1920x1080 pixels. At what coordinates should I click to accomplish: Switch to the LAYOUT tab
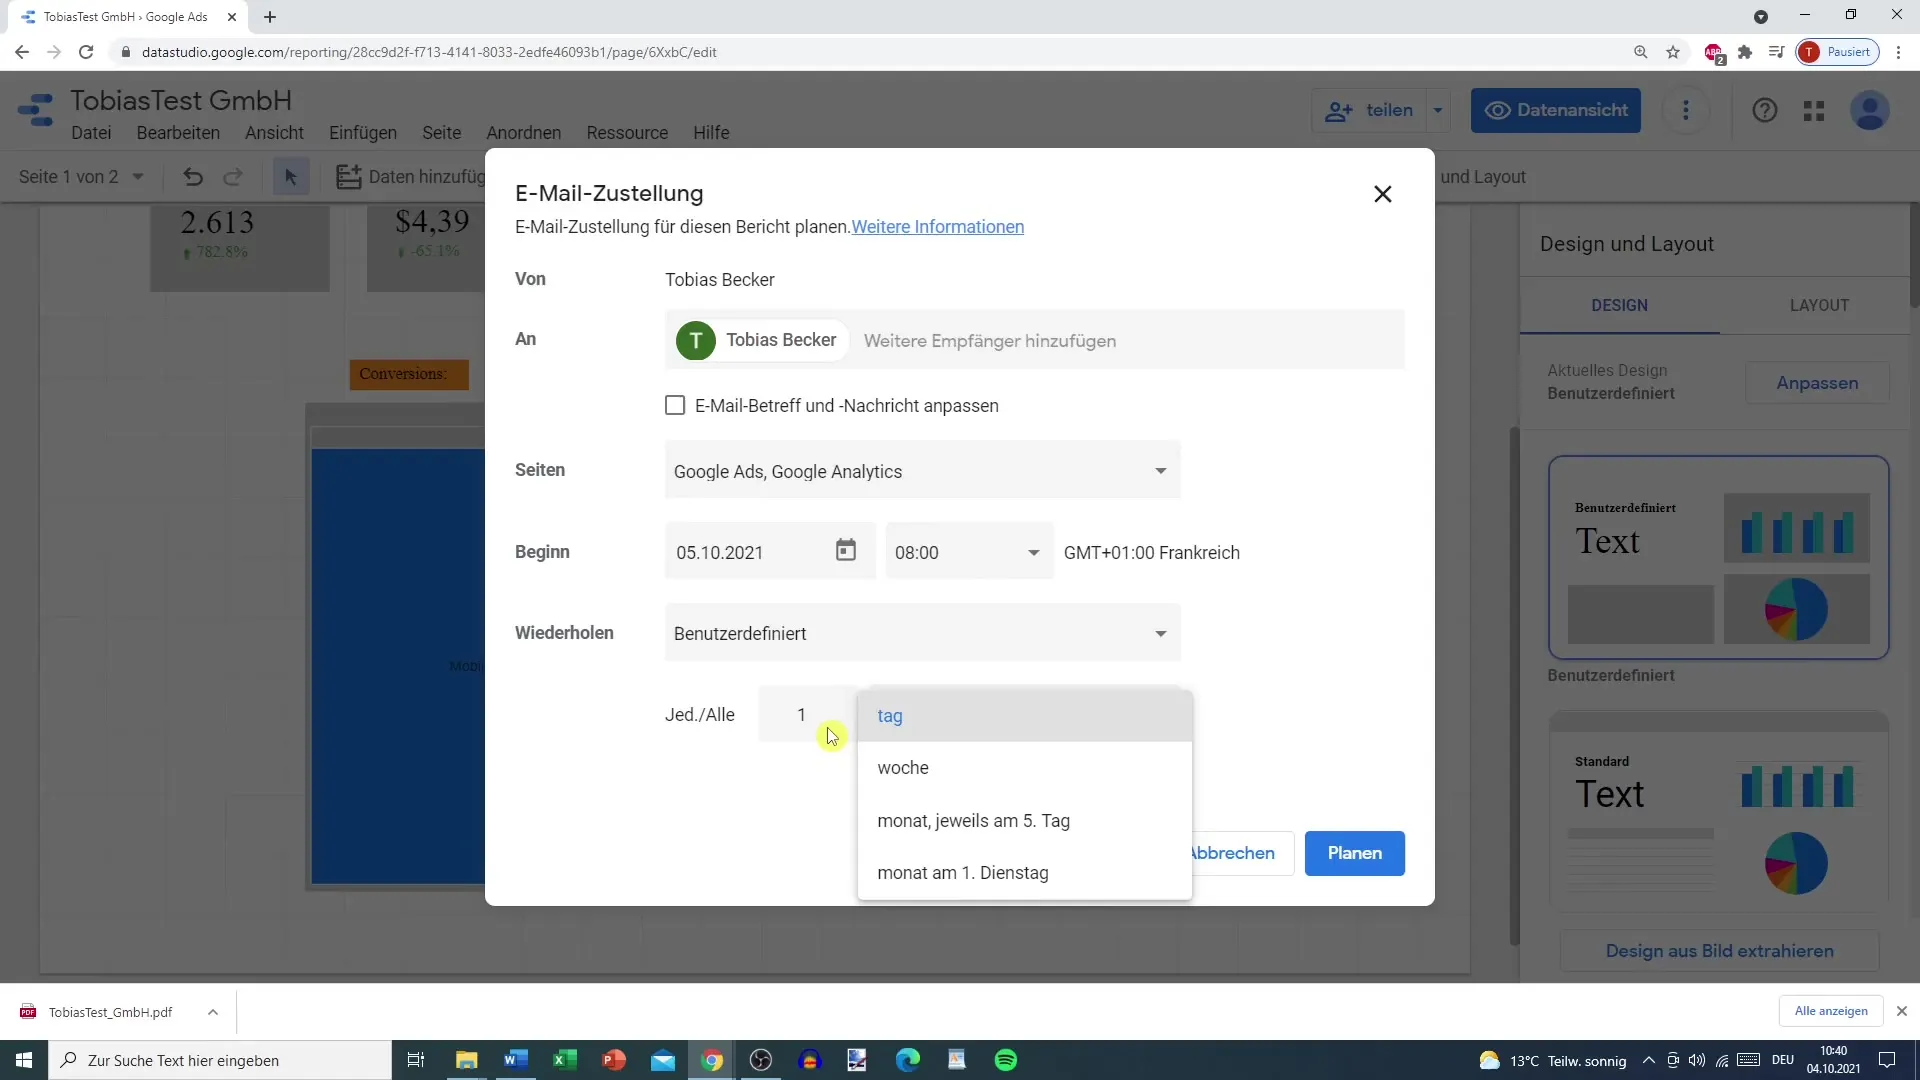(1818, 305)
